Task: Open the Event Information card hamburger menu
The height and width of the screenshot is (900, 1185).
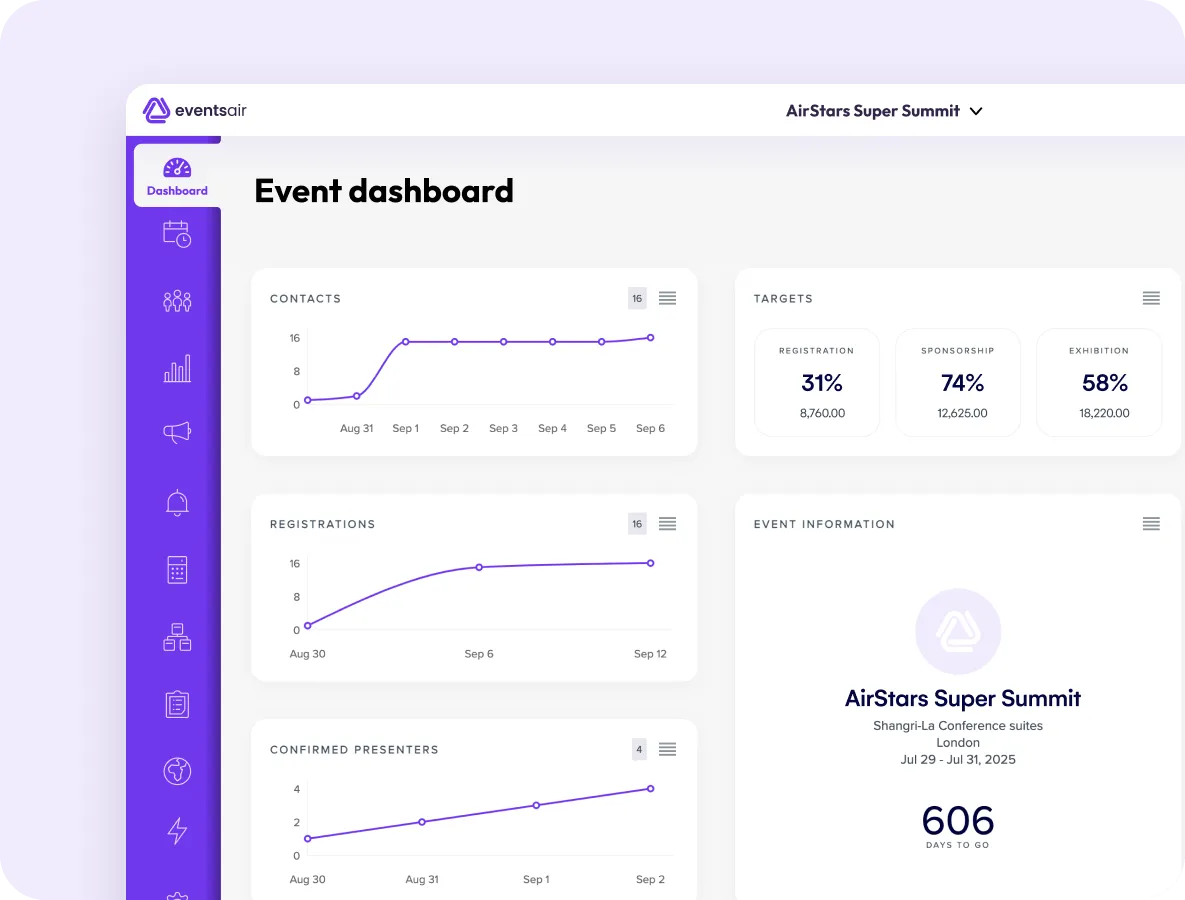Action: 1151,524
